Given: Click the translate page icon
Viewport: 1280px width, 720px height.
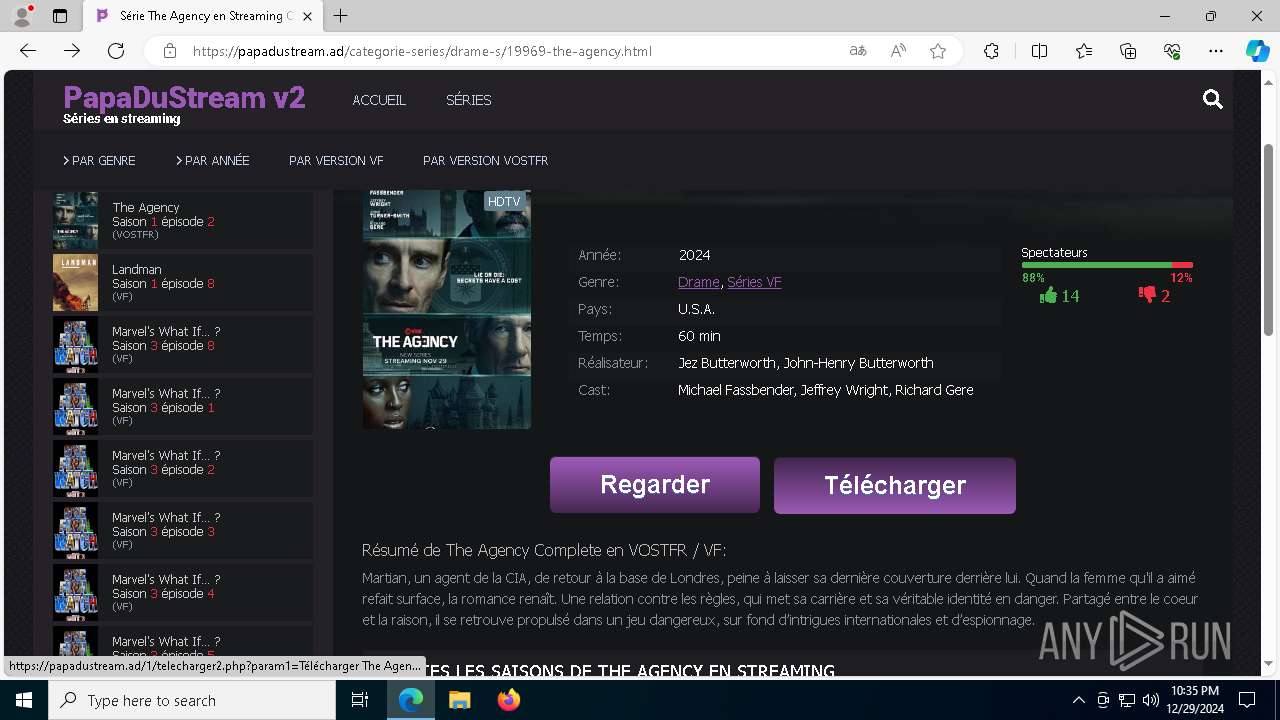Looking at the screenshot, I should (x=858, y=51).
